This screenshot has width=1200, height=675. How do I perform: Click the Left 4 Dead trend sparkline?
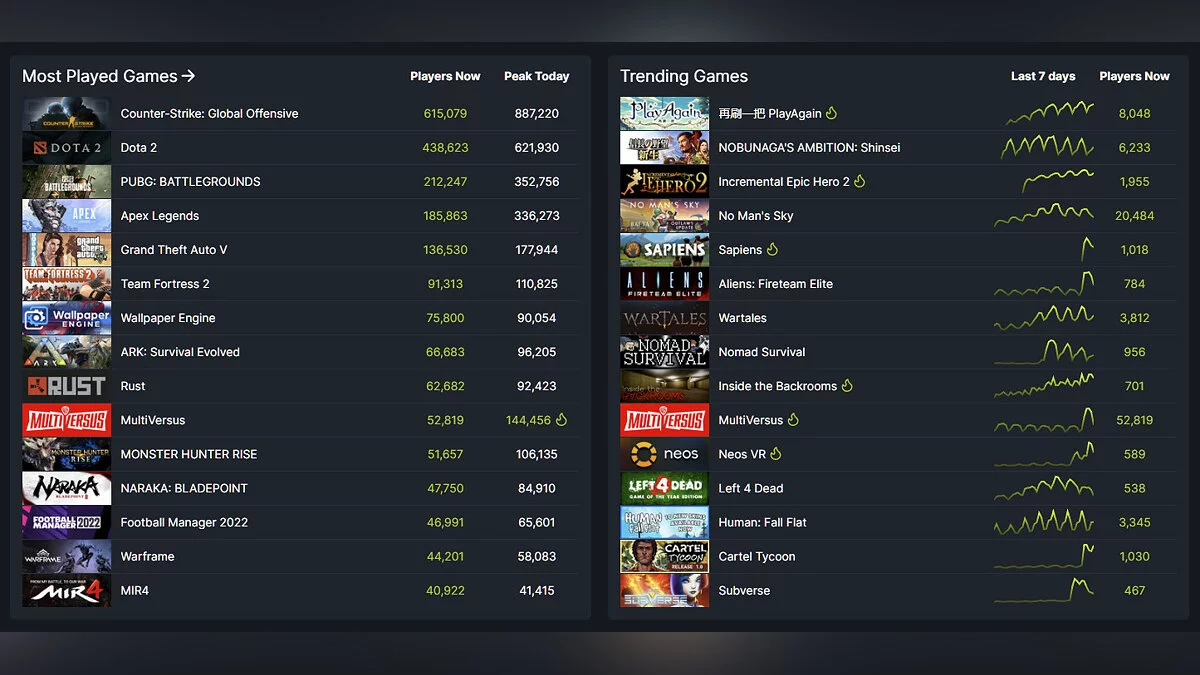[1044, 488]
